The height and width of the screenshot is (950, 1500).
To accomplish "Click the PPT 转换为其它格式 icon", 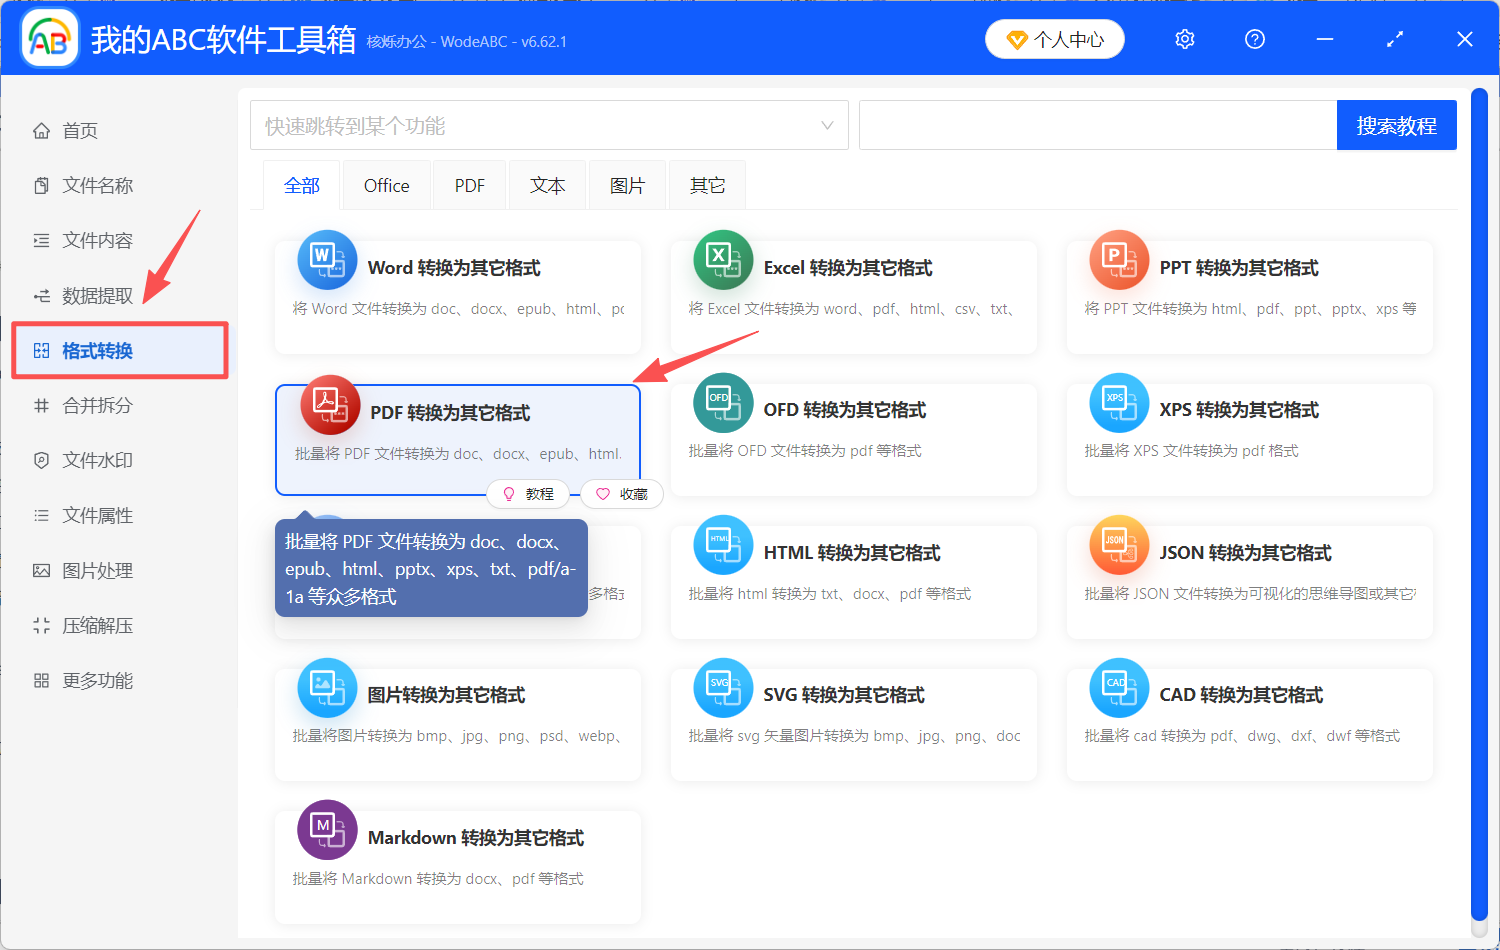I will coord(1118,259).
